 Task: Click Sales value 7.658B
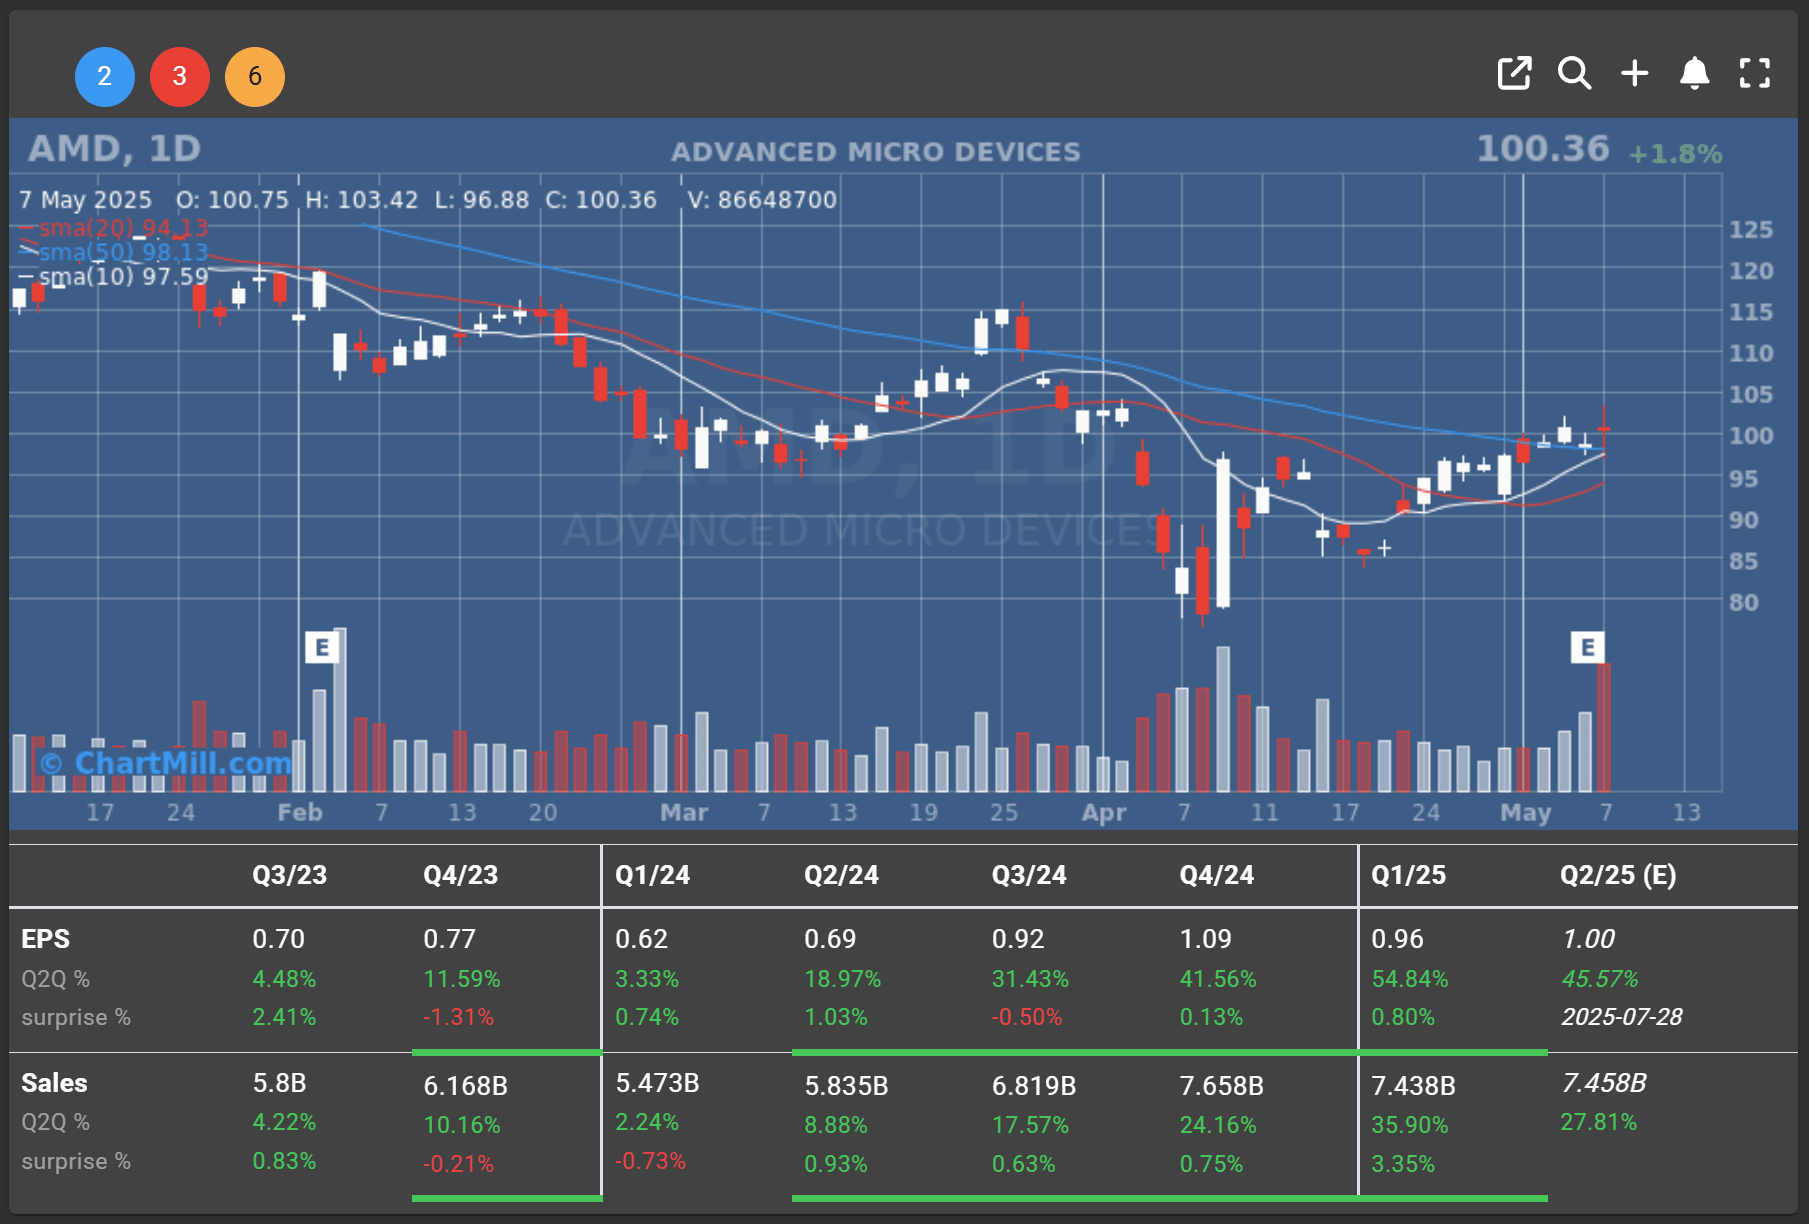point(1222,1086)
